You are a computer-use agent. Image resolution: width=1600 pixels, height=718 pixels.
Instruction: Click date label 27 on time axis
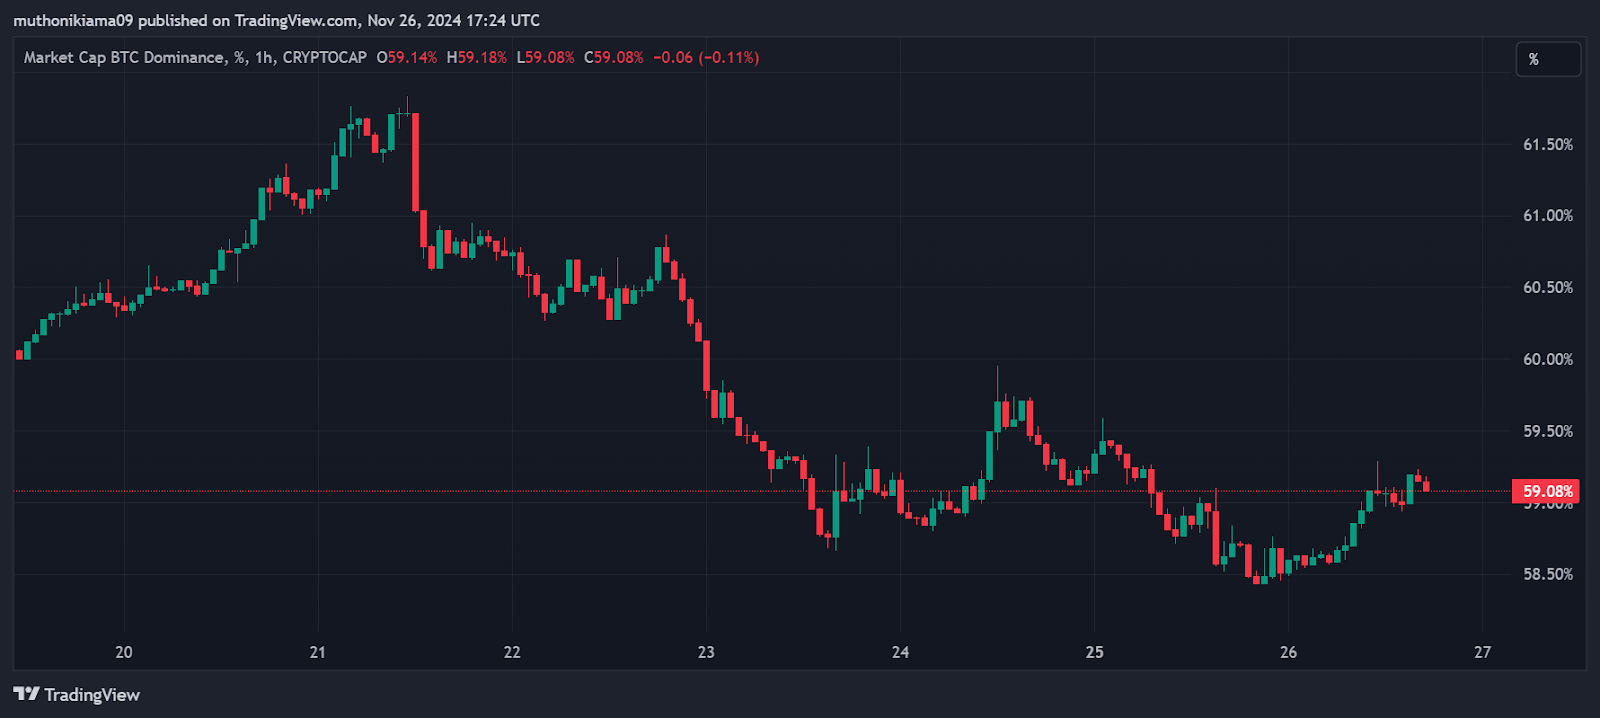1483,652
